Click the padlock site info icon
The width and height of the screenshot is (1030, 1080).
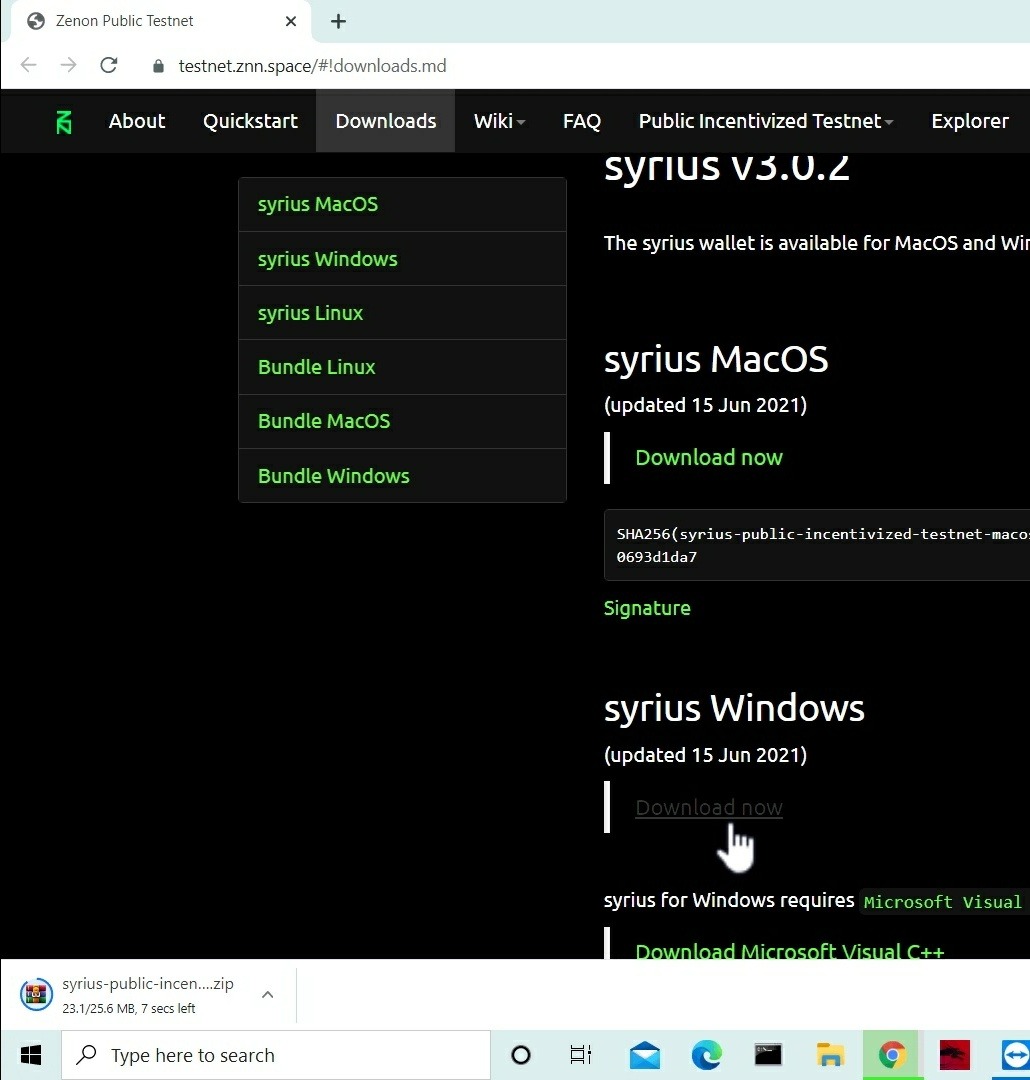tap(158, 66)
